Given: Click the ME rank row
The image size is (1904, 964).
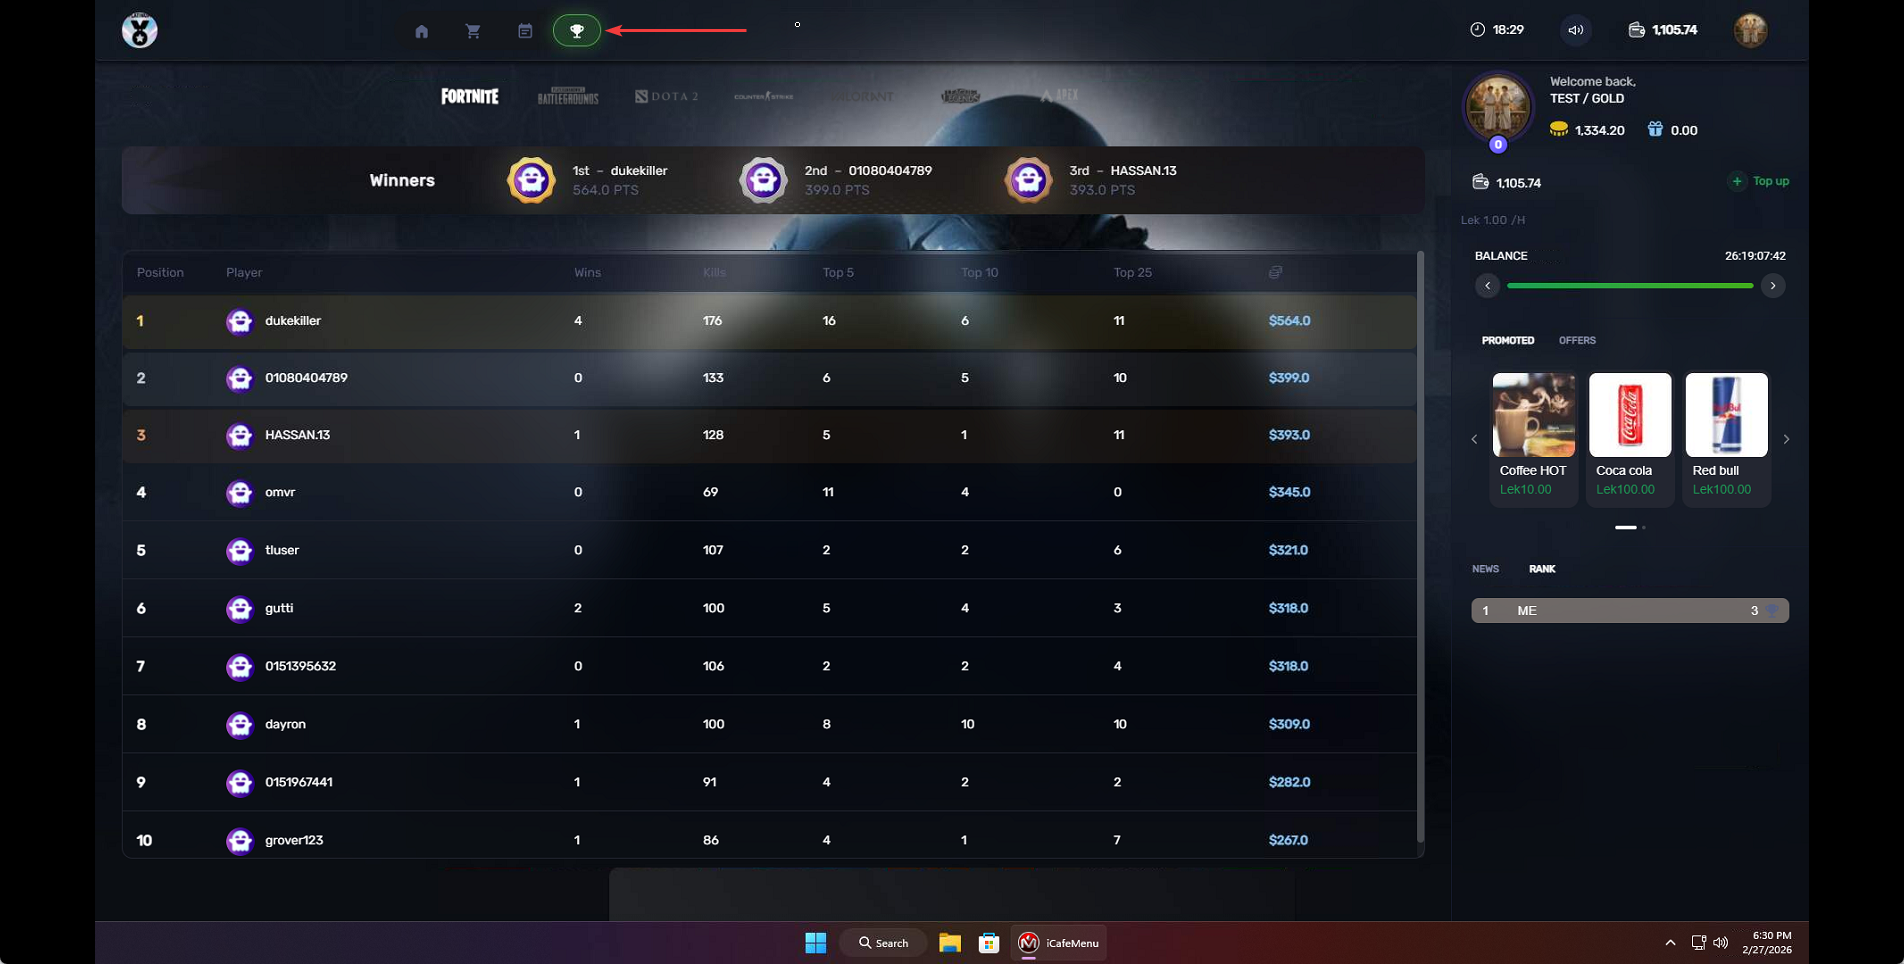Looking at the screenshot, I should [x=1630, y=611].
